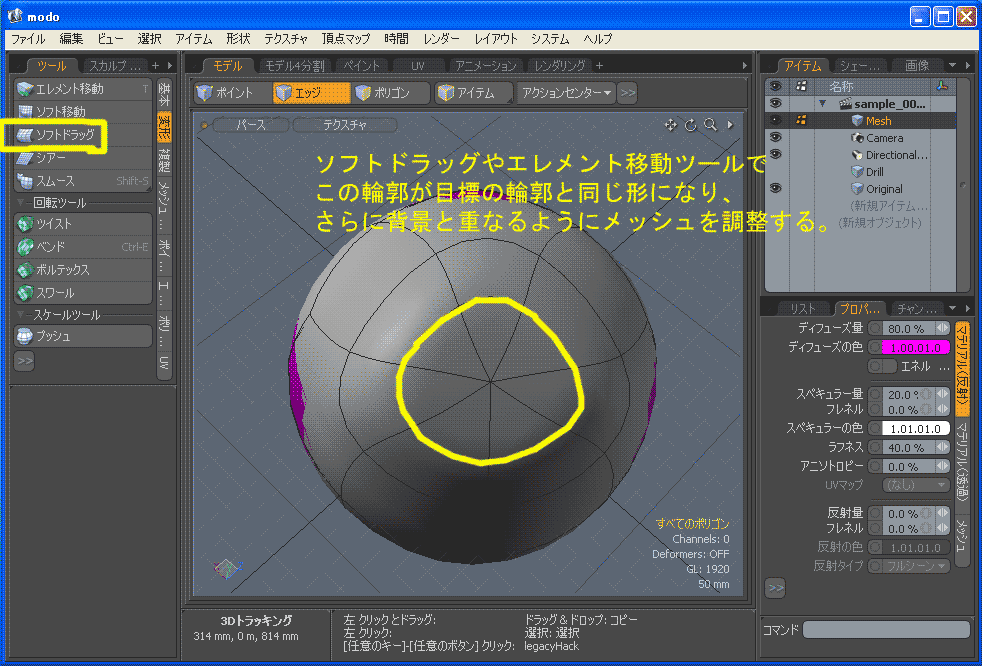Select the 変形 vertical tab
This screenshot has height=666, width=982.
(164, 128)
